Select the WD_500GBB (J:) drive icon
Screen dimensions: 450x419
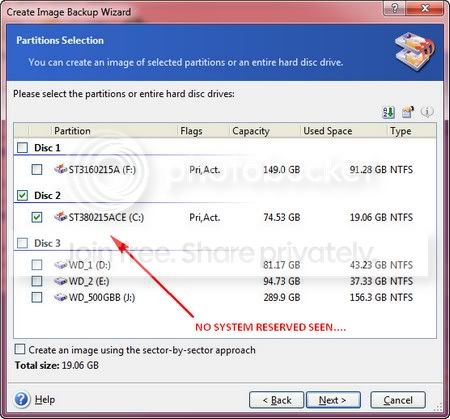coord(61,297)
